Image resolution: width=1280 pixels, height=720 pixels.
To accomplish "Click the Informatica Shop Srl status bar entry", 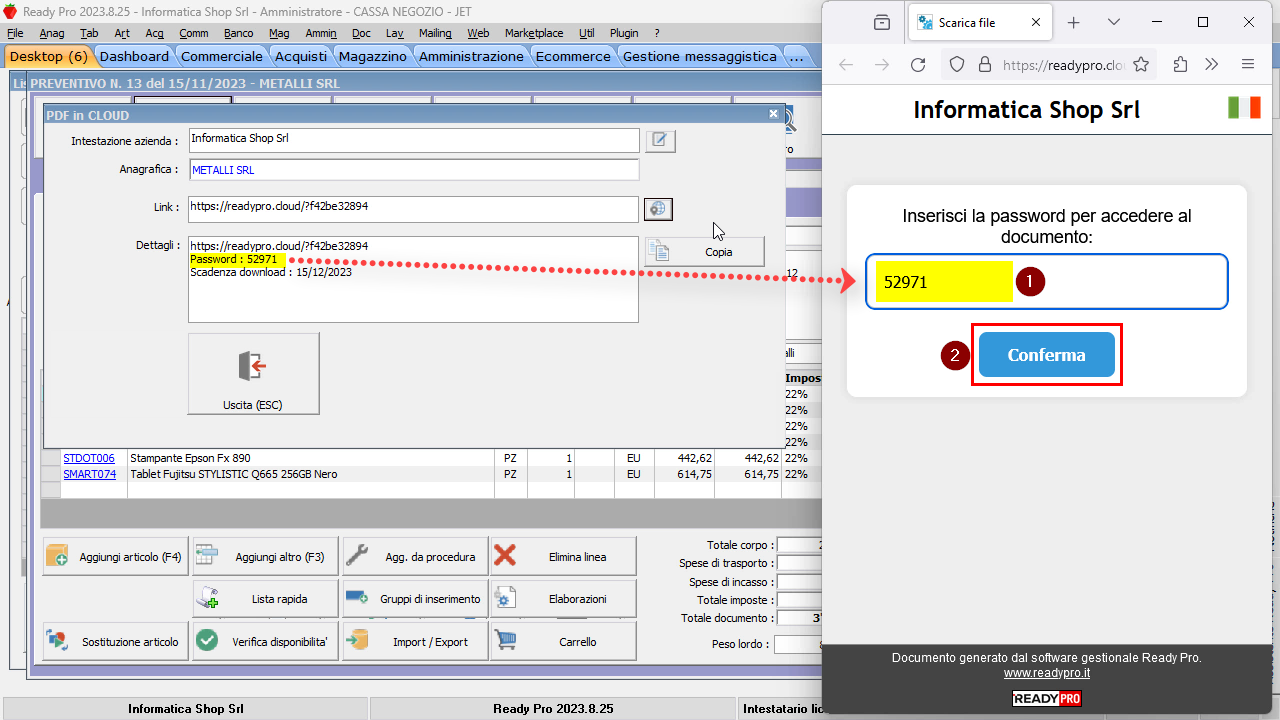I will [x=185, y=708].
